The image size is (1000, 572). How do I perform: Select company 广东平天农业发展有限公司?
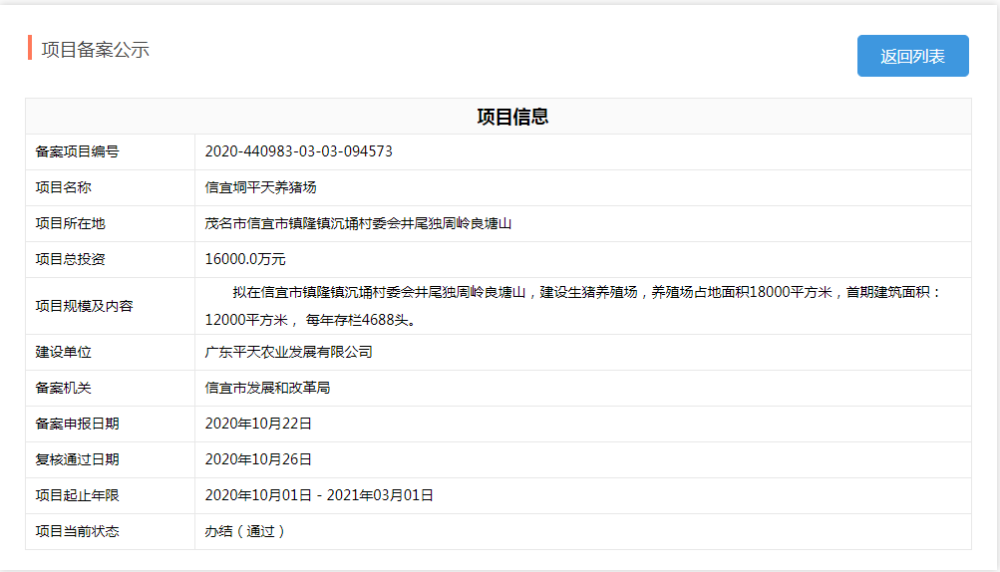coord(288,352)
